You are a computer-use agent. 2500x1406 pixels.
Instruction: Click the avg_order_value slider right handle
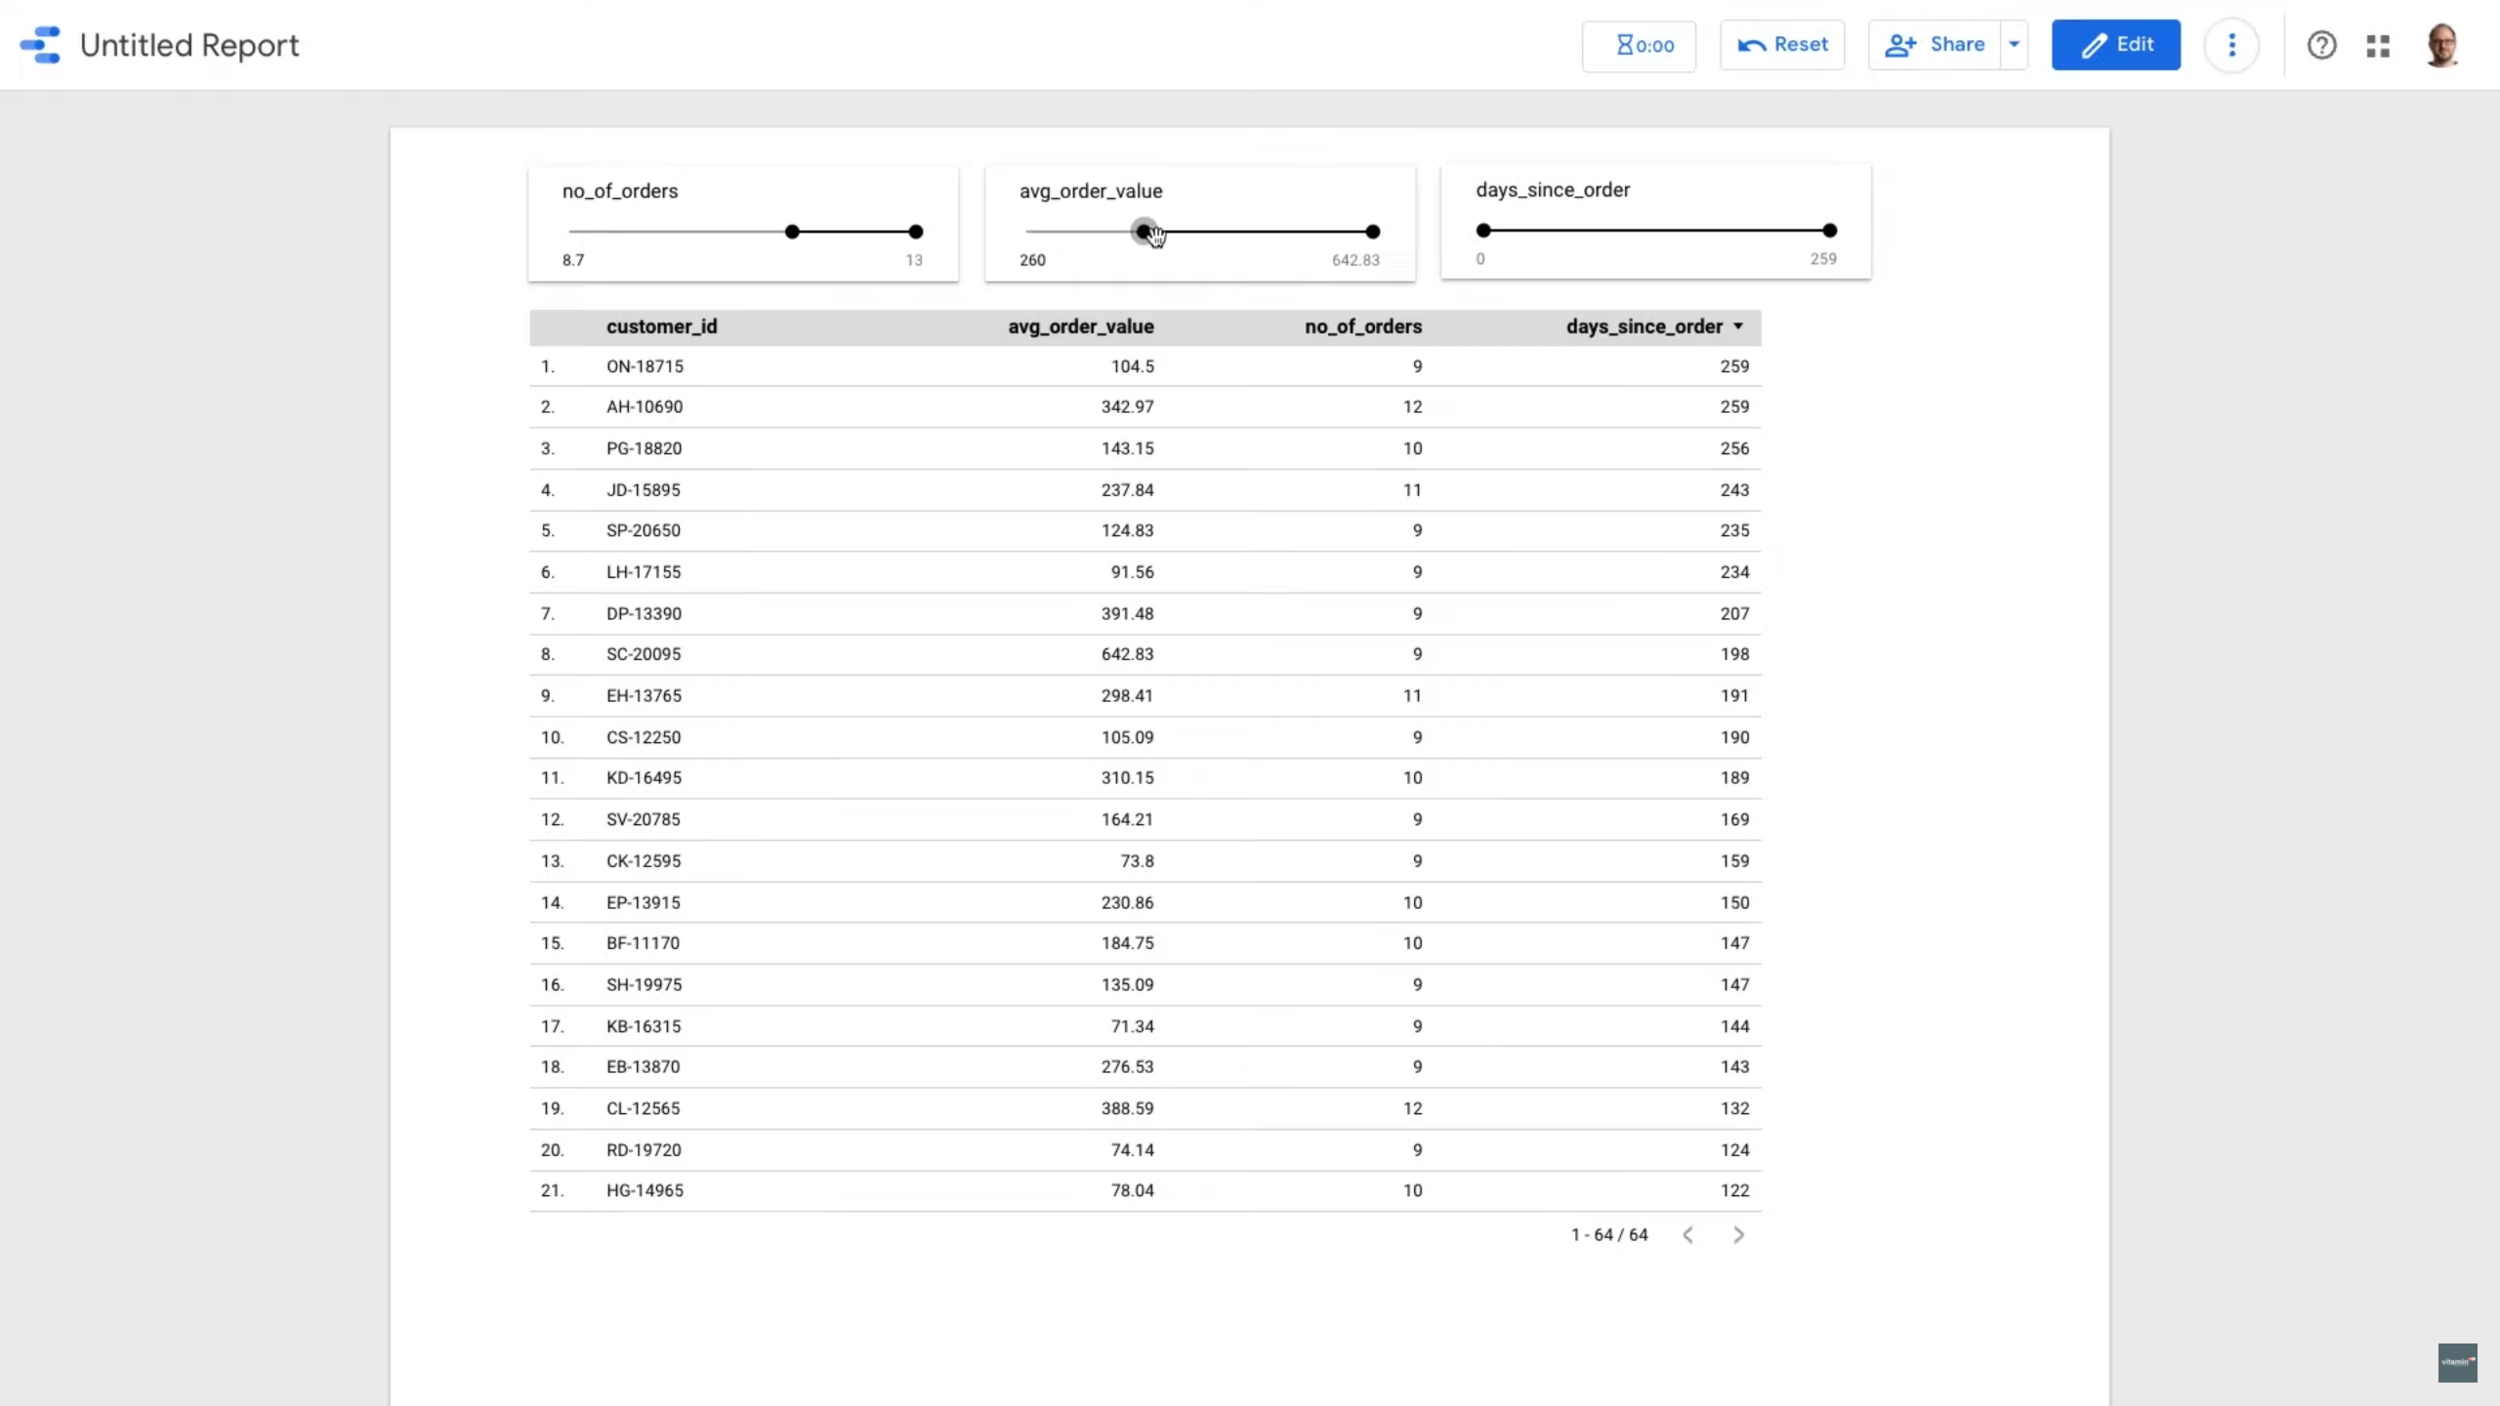1372,232
